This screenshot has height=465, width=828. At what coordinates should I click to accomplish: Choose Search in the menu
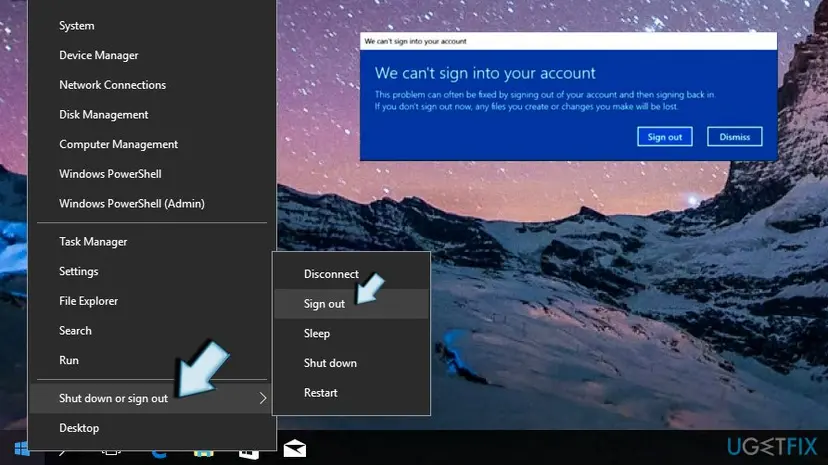coord(152,330)
